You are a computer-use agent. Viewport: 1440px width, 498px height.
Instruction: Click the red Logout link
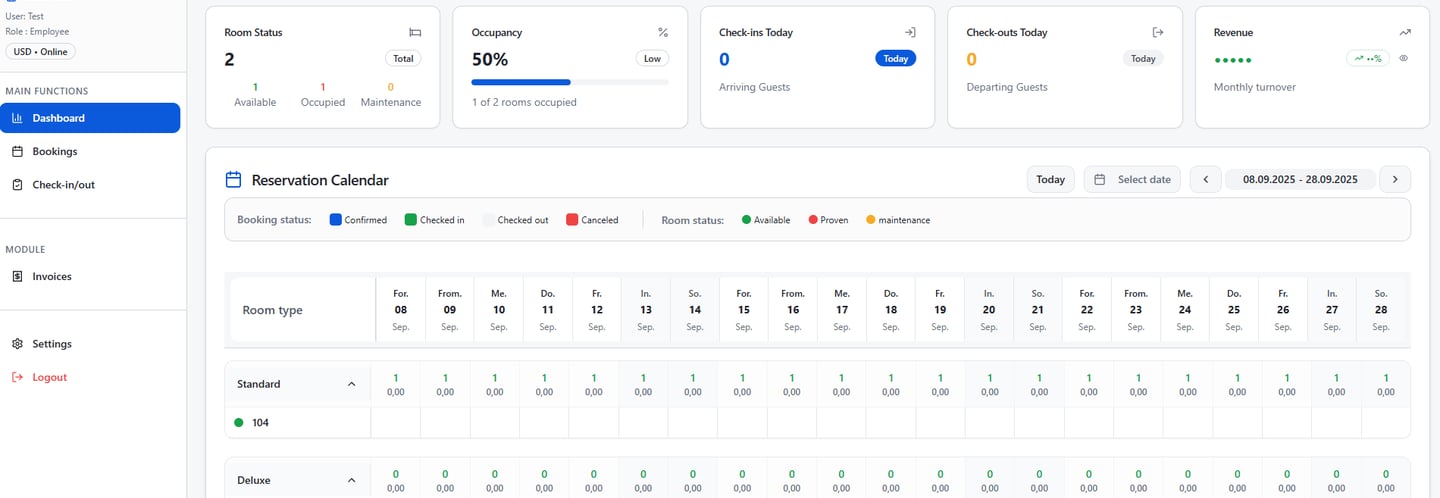(x=49, y=377)
